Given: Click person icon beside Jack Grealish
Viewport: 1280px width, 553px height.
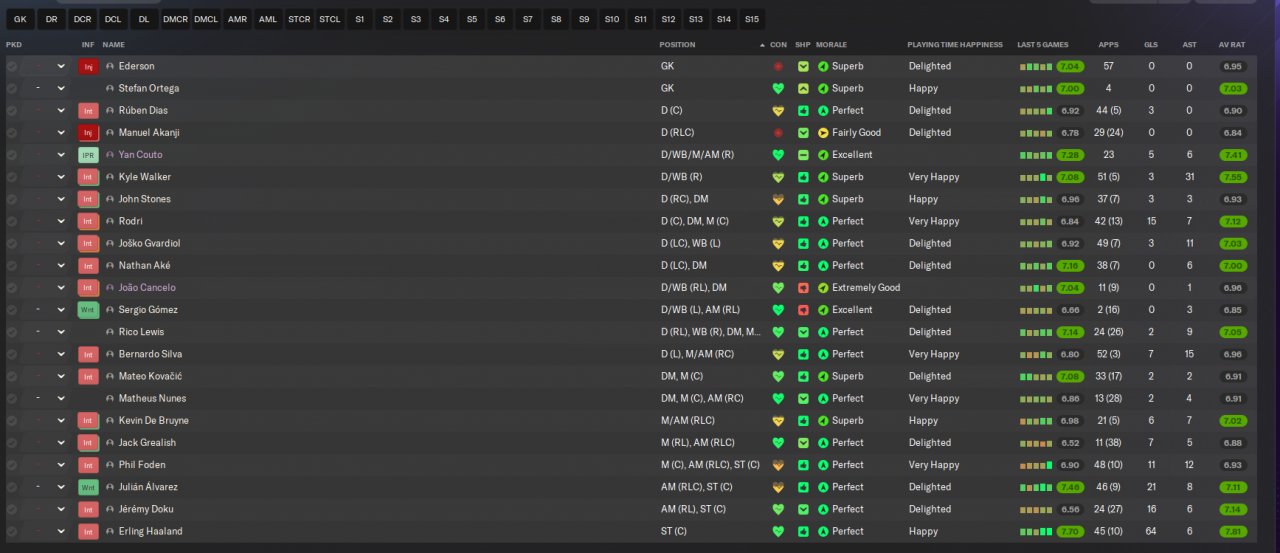Looking at the screenshot, I should 110,442.
